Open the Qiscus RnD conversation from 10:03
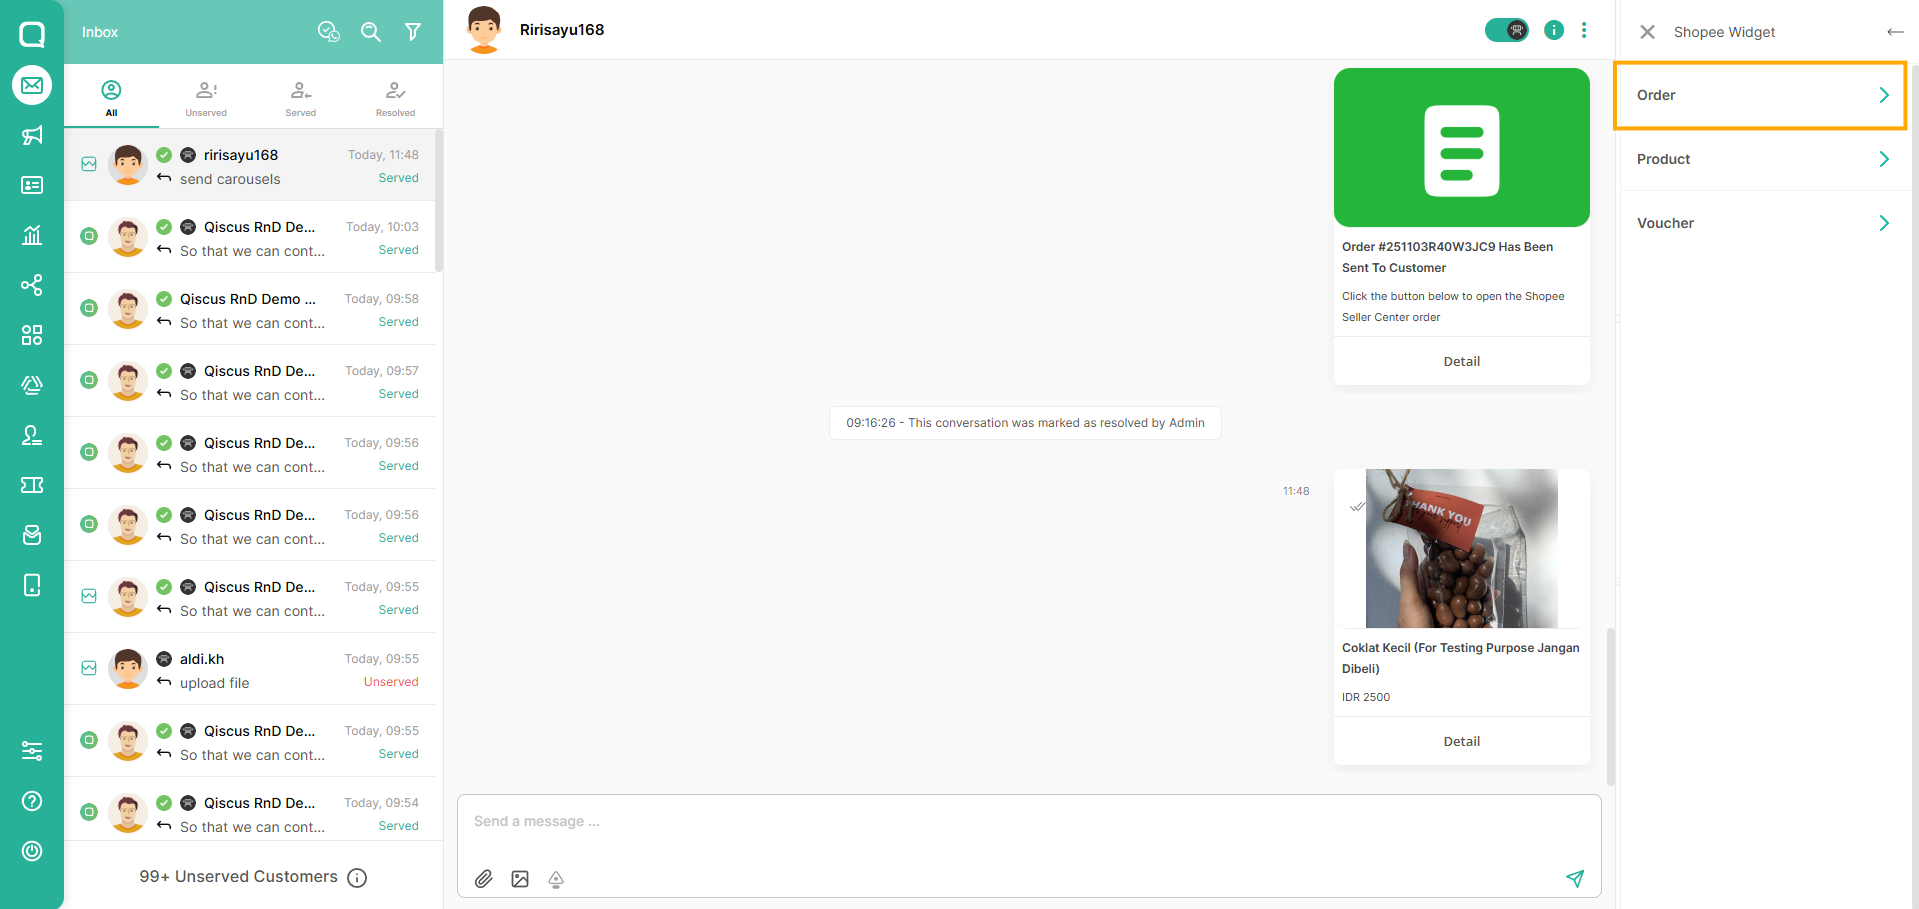1919x909 pixels. pos(250,237)
